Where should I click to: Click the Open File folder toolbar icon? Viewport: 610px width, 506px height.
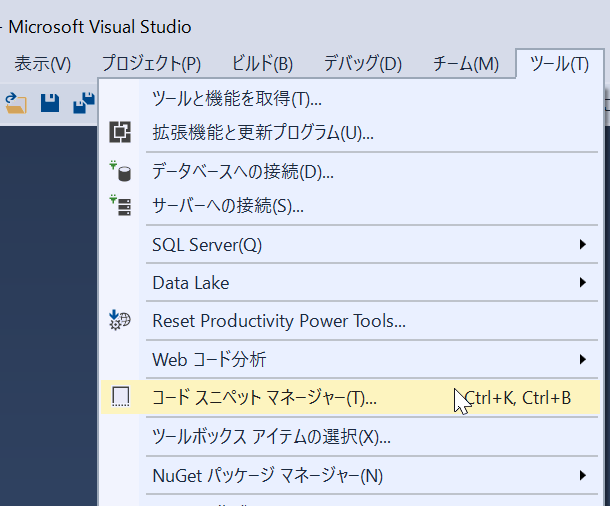click(17, 103)
